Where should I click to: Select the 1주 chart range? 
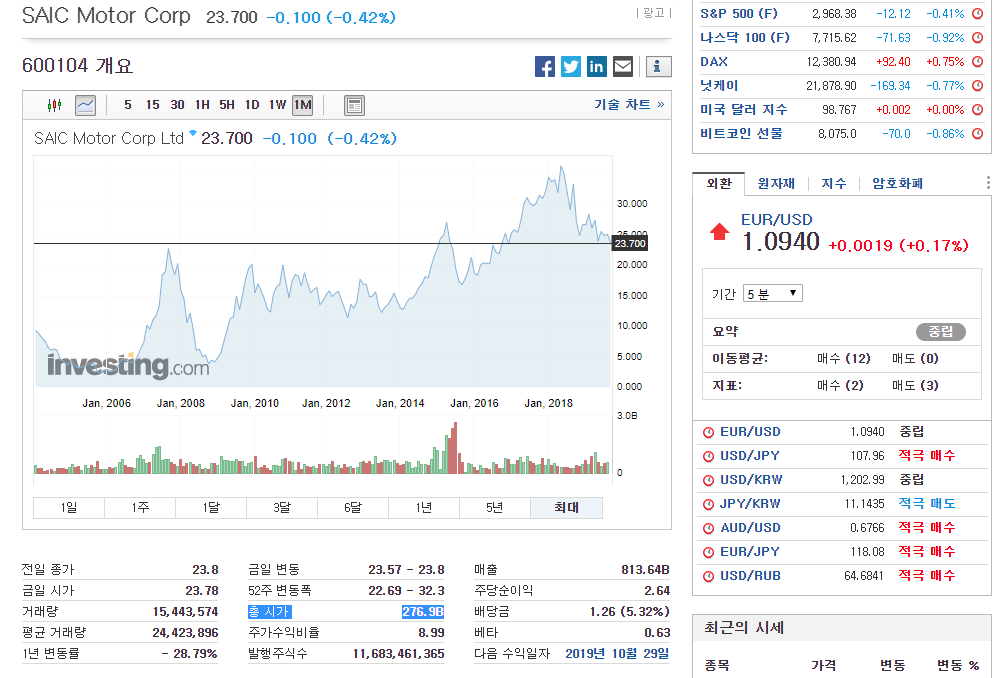click(x=140, y=508)
